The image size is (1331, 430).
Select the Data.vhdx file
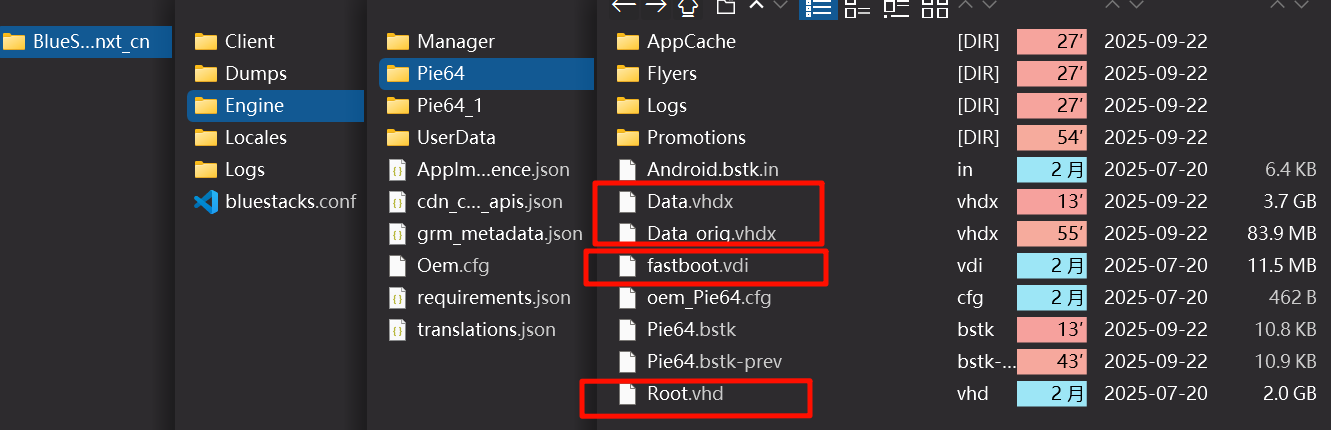click(x=690, y=202)
